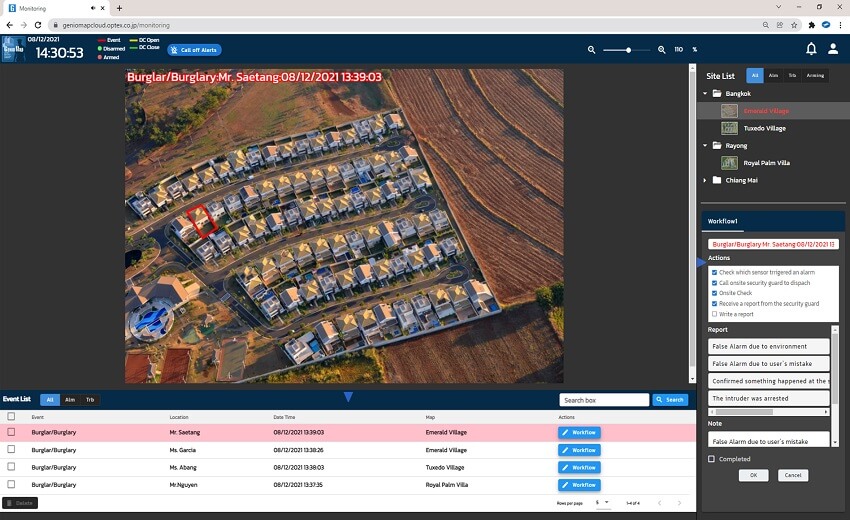The image size is (850, 520).
Task: Click the zoom out magnifier icon
Action: (591, 49)
